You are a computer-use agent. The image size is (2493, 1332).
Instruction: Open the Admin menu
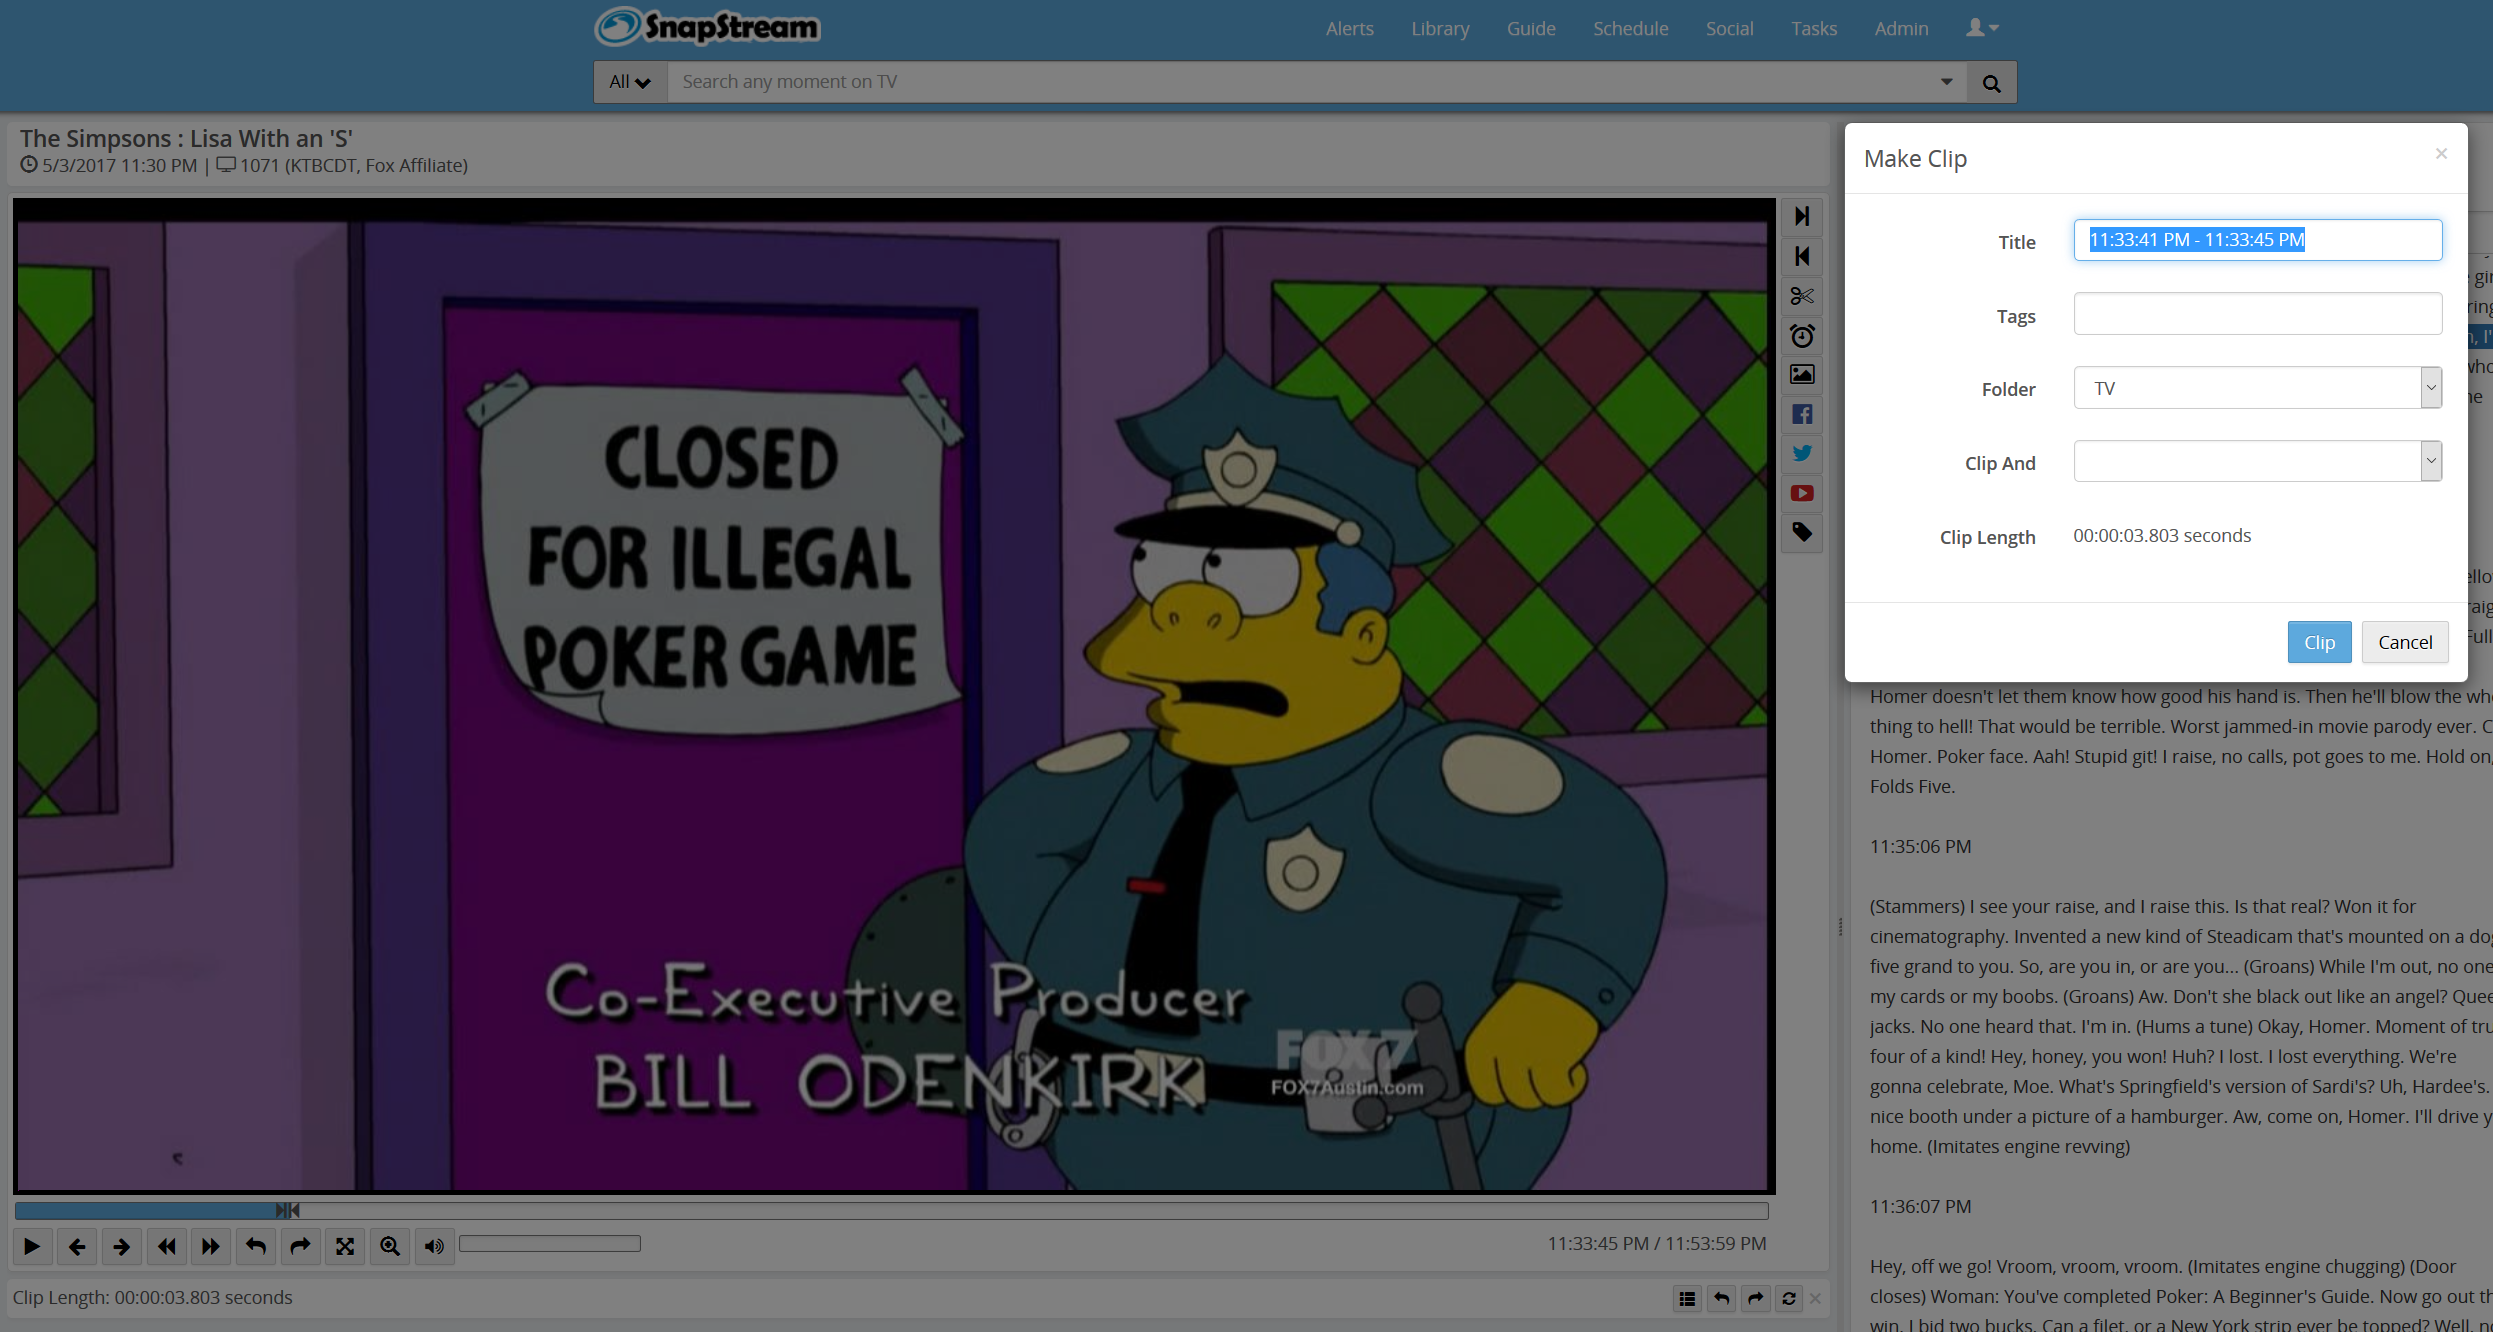[x=1901, y=29]
